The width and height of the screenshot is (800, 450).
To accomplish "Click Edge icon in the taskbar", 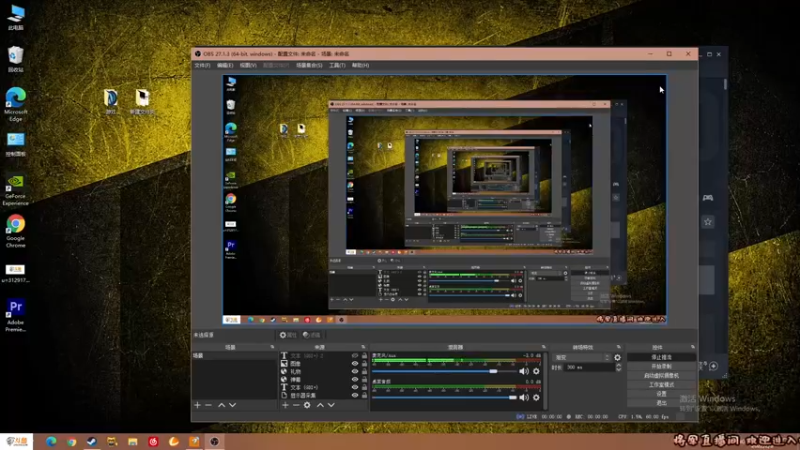I will pos(51,441).
